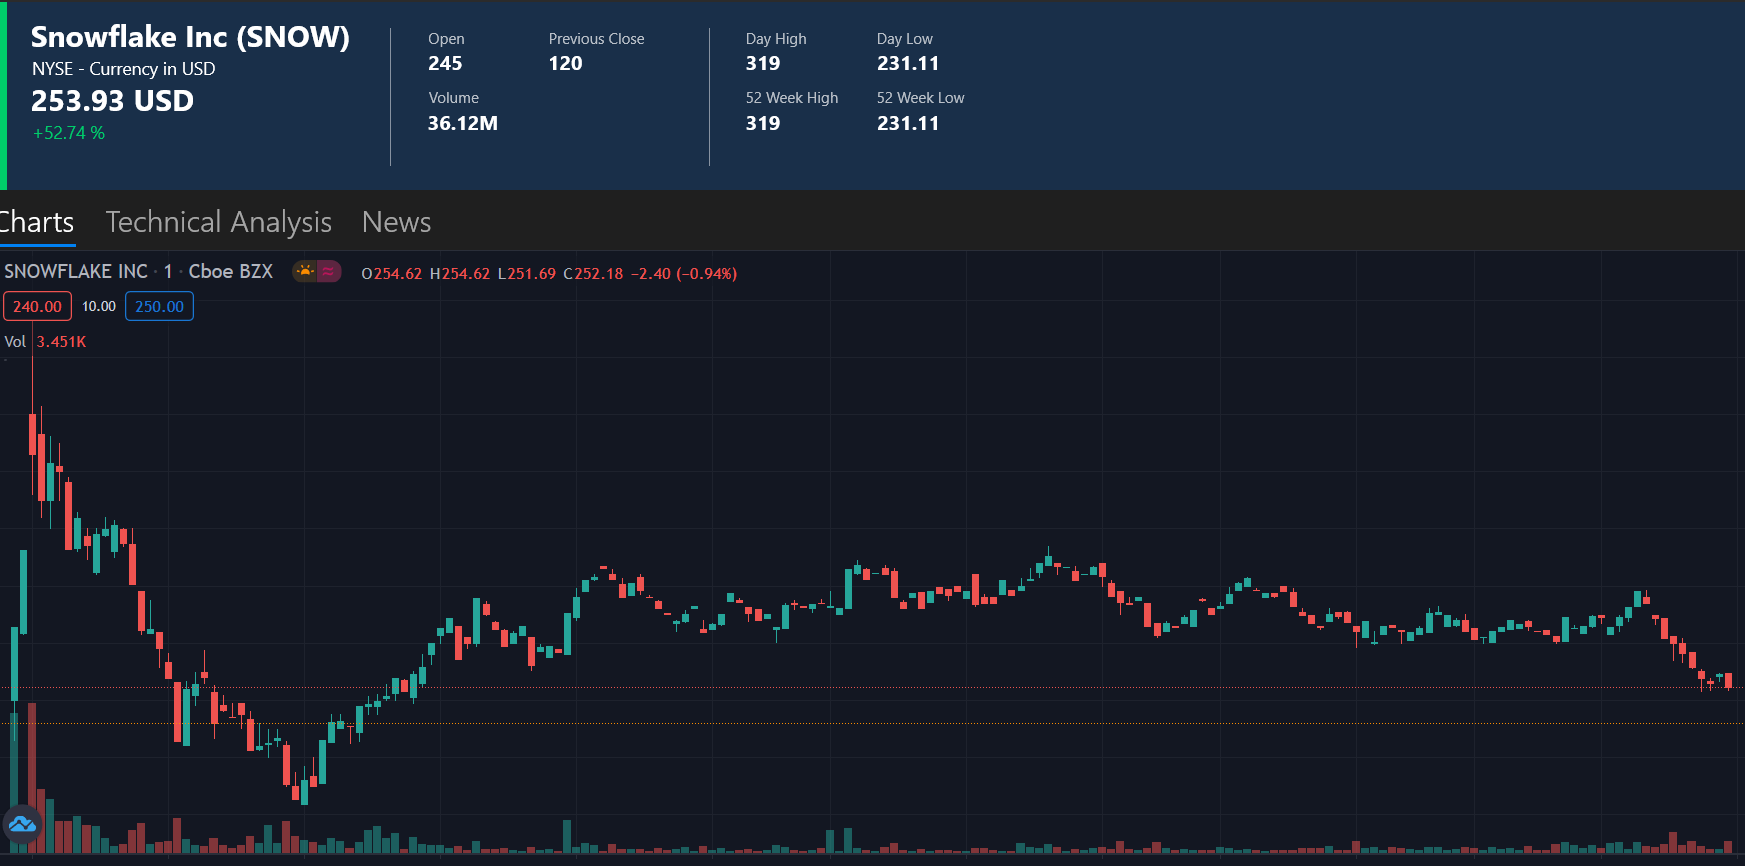Switch to the Charts tab
Viewport: 1745px width, 866px height.
35,222
